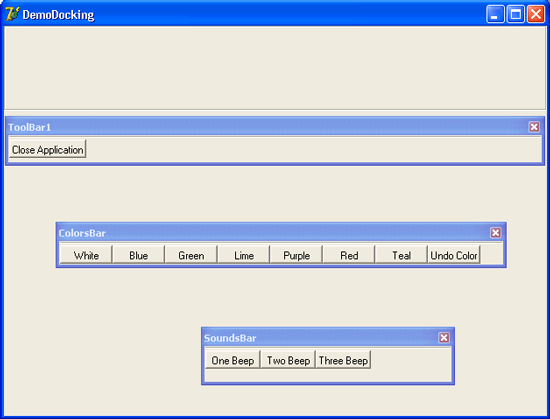The height and width of the screenshot is (419, 550).
Task: Choose the Teal color button
Action: point(401,255)
